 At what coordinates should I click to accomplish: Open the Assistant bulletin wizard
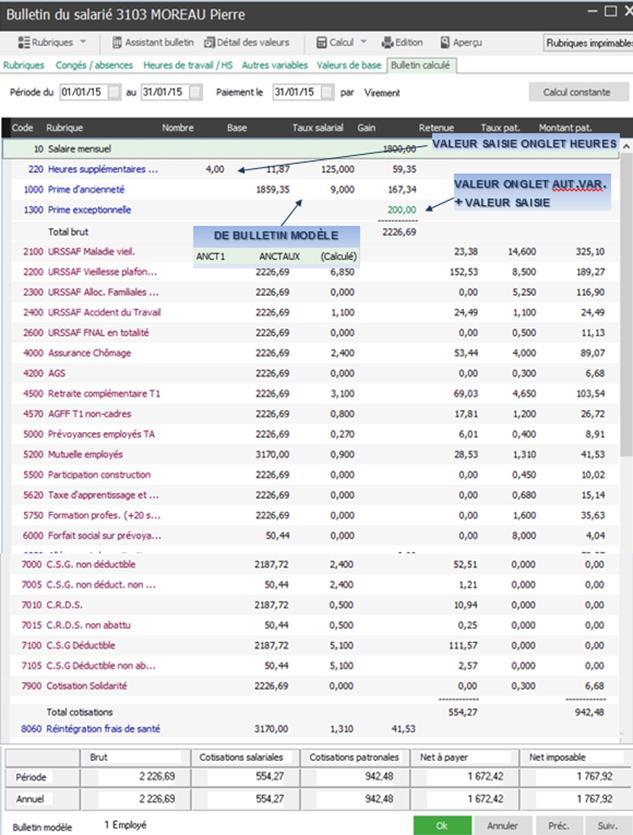pos(153,43)
